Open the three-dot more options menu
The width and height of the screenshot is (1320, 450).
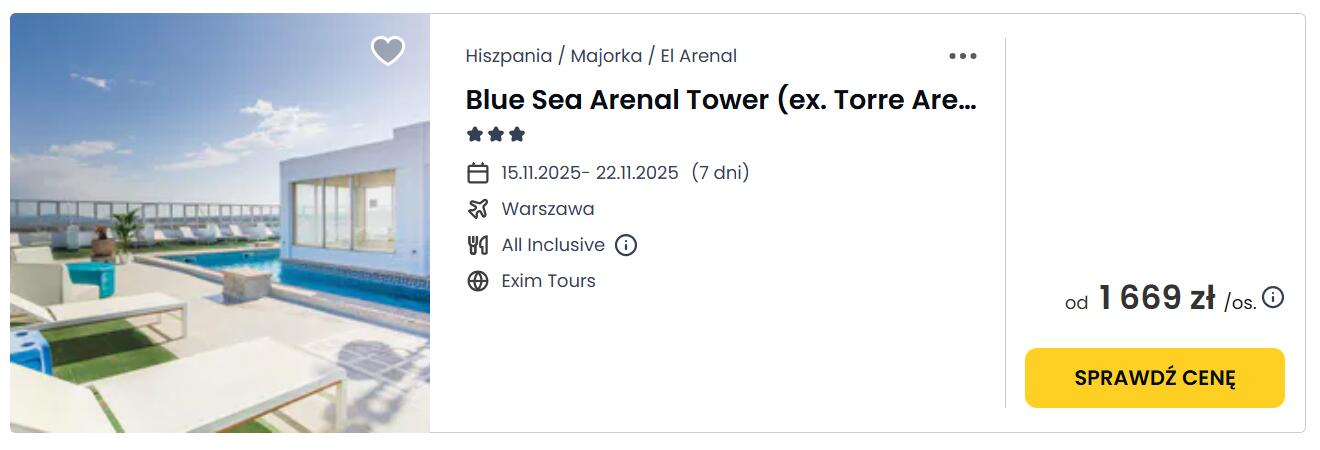(x=962, y=56)
